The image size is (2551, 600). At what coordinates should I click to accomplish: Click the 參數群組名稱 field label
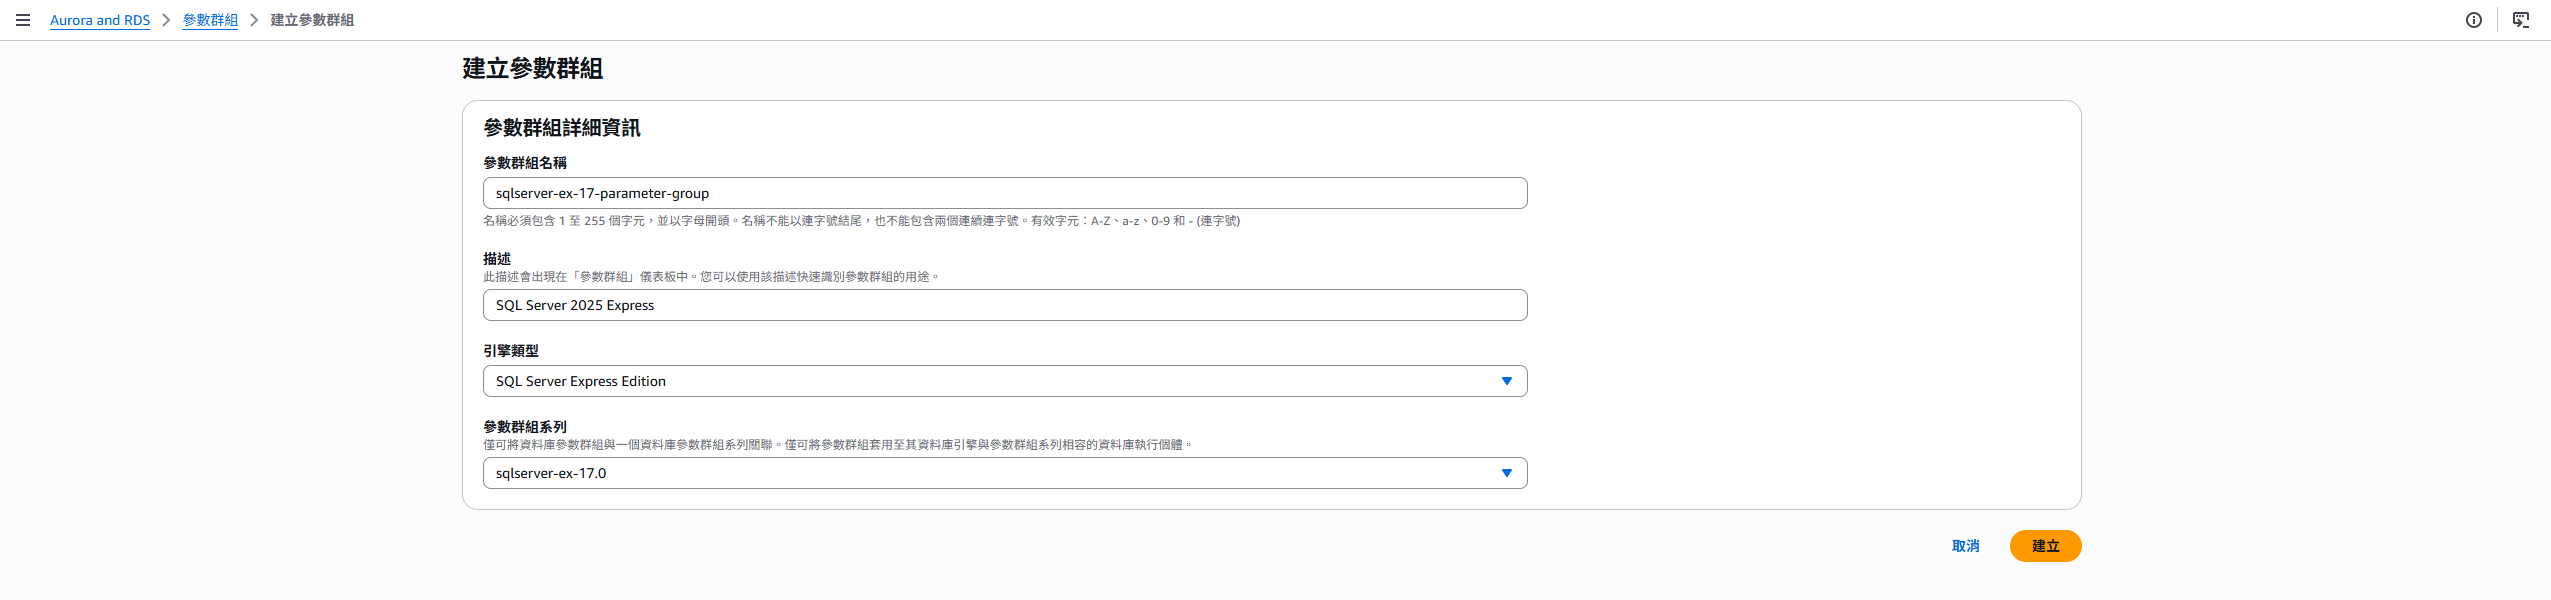tap(525, 163)
